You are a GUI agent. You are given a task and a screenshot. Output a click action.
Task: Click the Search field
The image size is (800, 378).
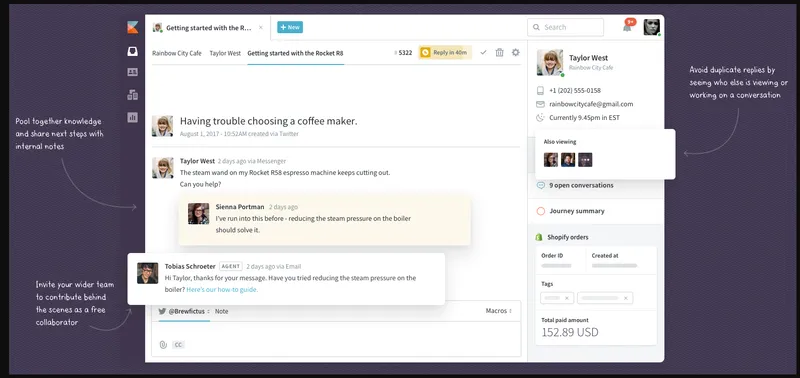tap(565, 27)
